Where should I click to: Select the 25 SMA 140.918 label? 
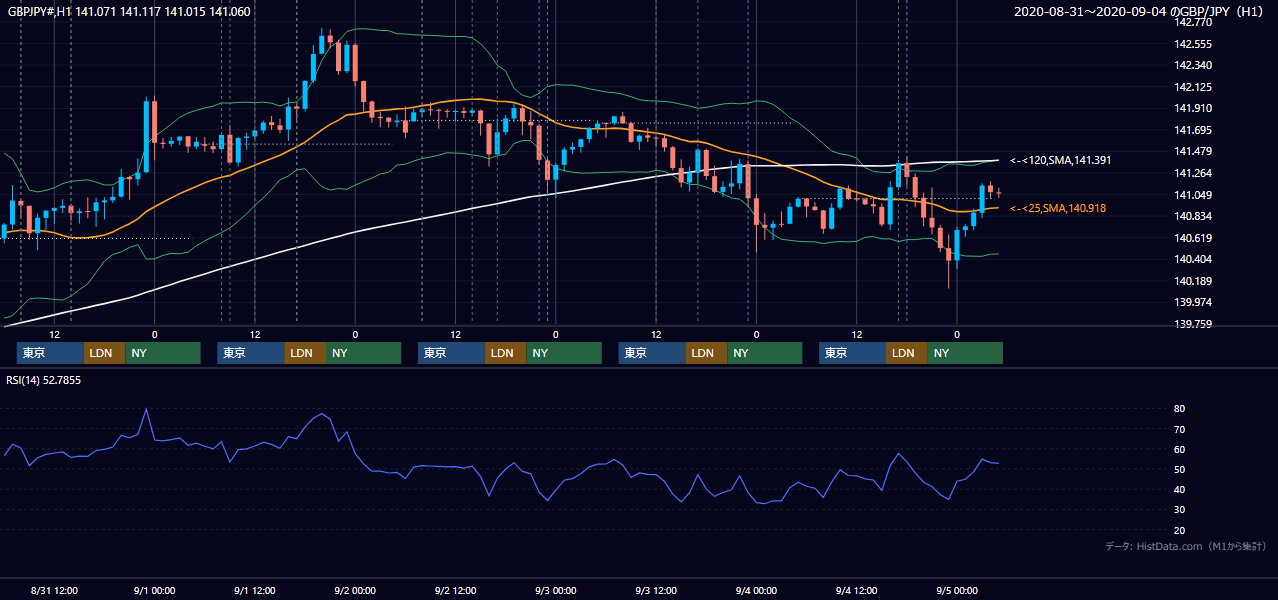[x=1059, y=208]
